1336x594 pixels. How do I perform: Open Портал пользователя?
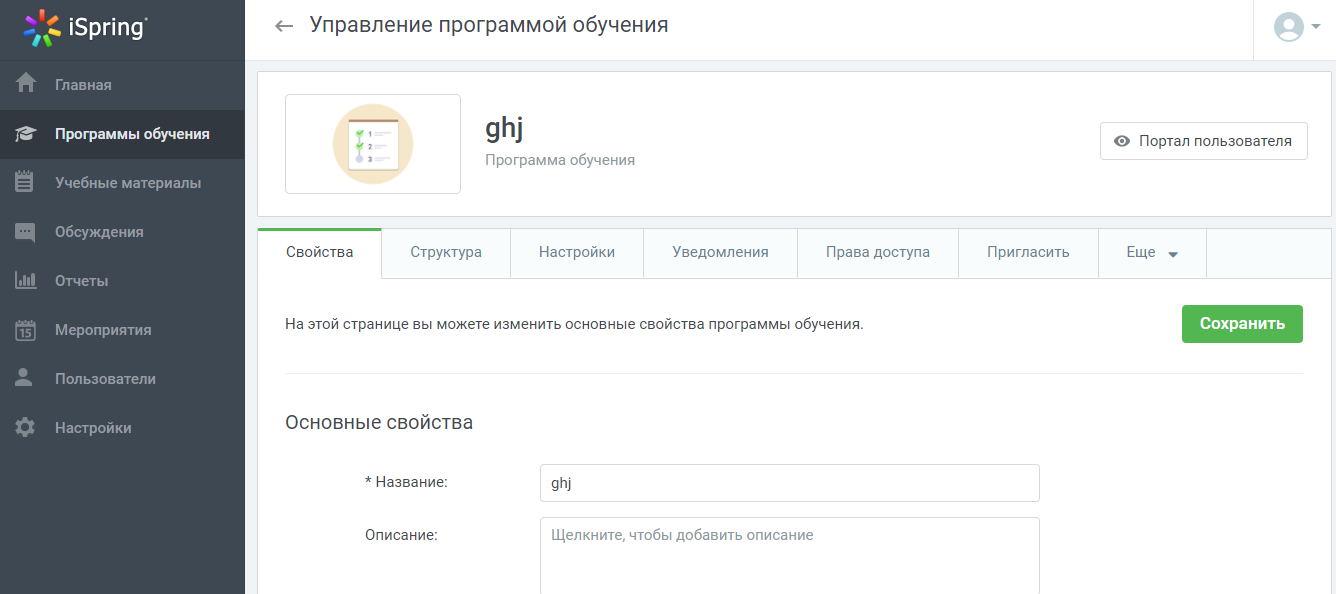click(x=1203, y=140)
